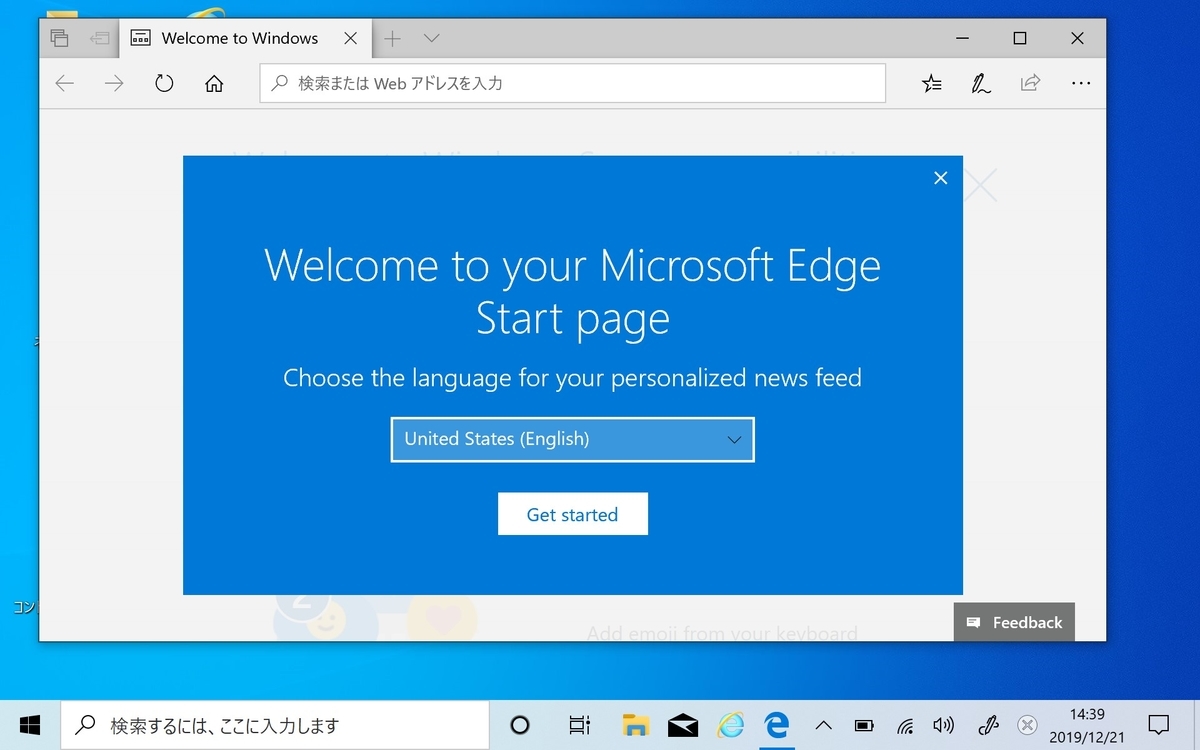
Task: Click the Share page icon in Edge
Action: (x=1030, y=83)
